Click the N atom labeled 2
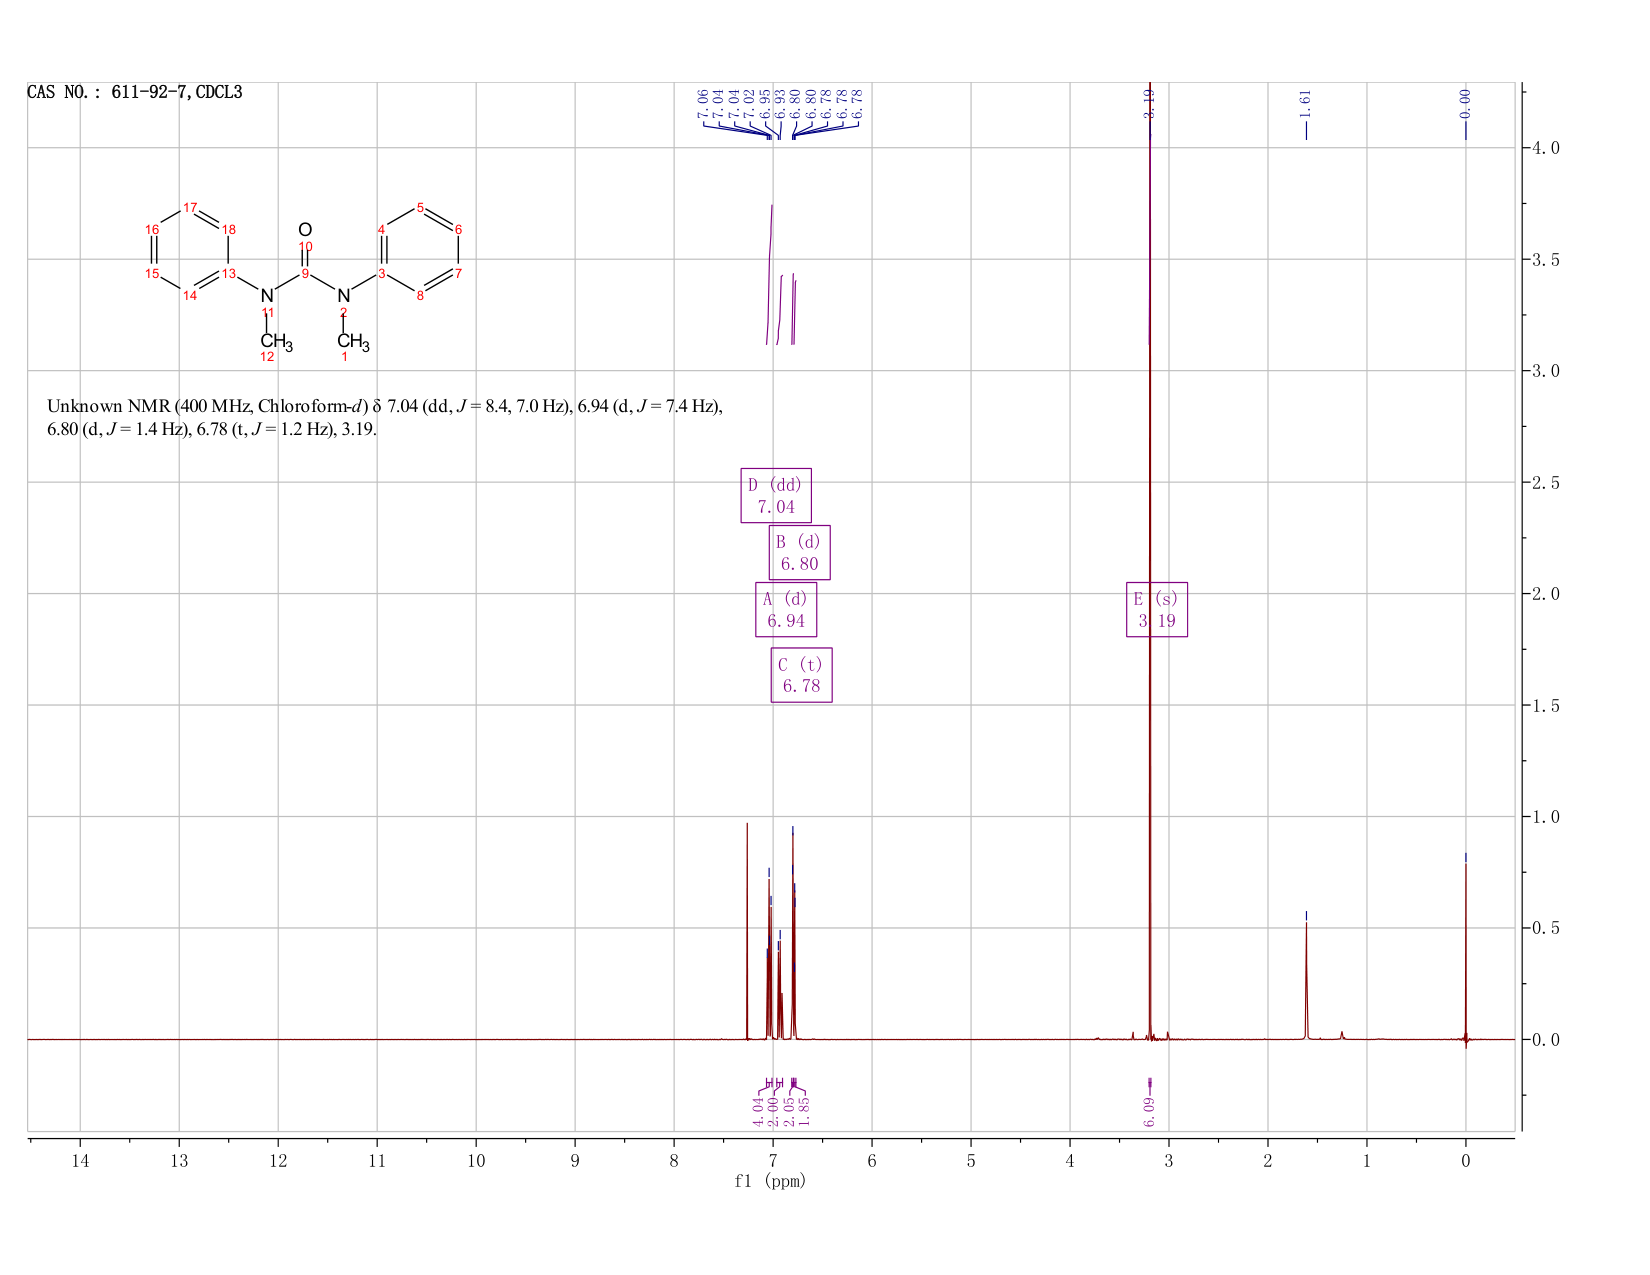Screen dimensions: 1650x1275 [x=344, y=296]
